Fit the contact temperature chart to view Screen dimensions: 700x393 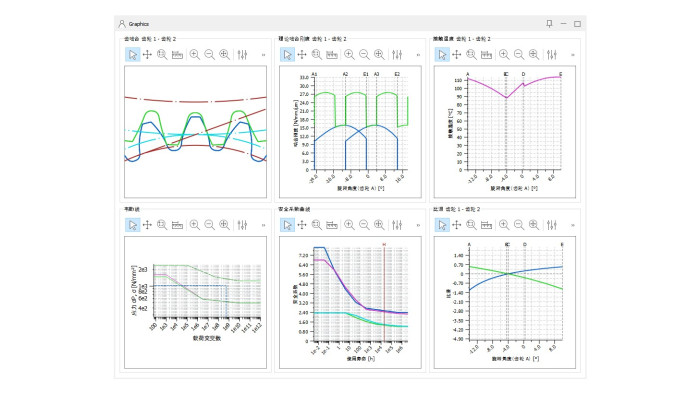pyautogui.click(x=534, y=54)
